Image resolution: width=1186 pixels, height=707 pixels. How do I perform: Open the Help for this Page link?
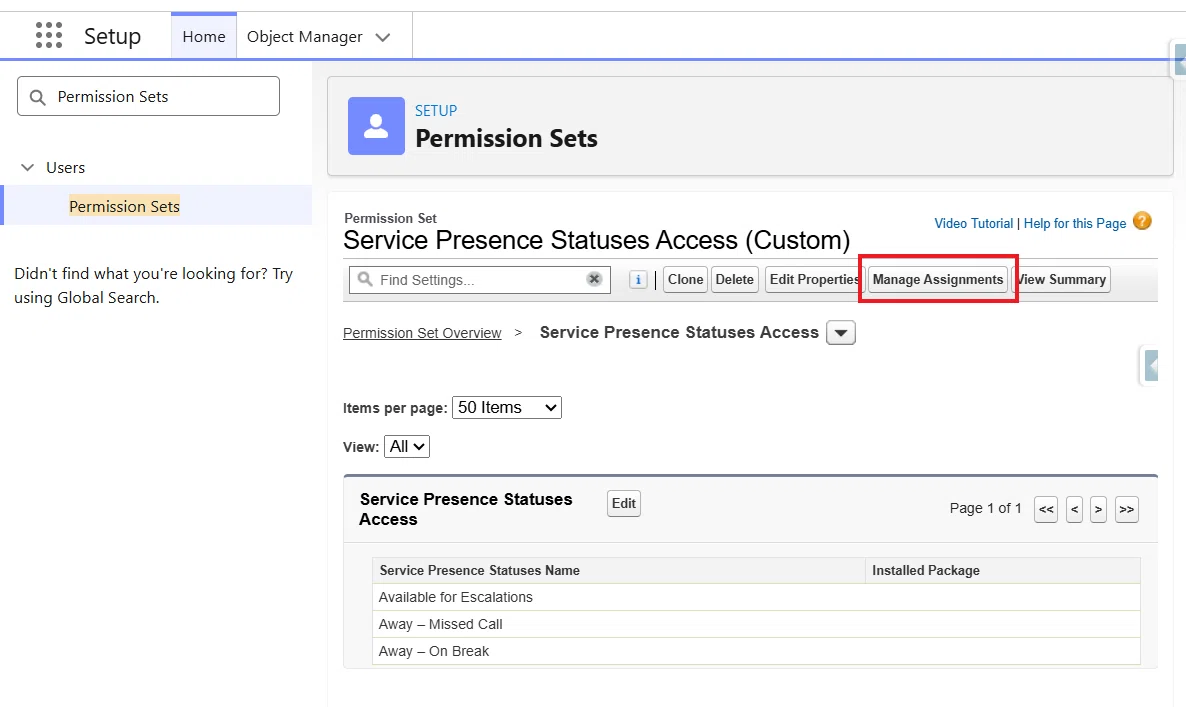point(1075,223)
